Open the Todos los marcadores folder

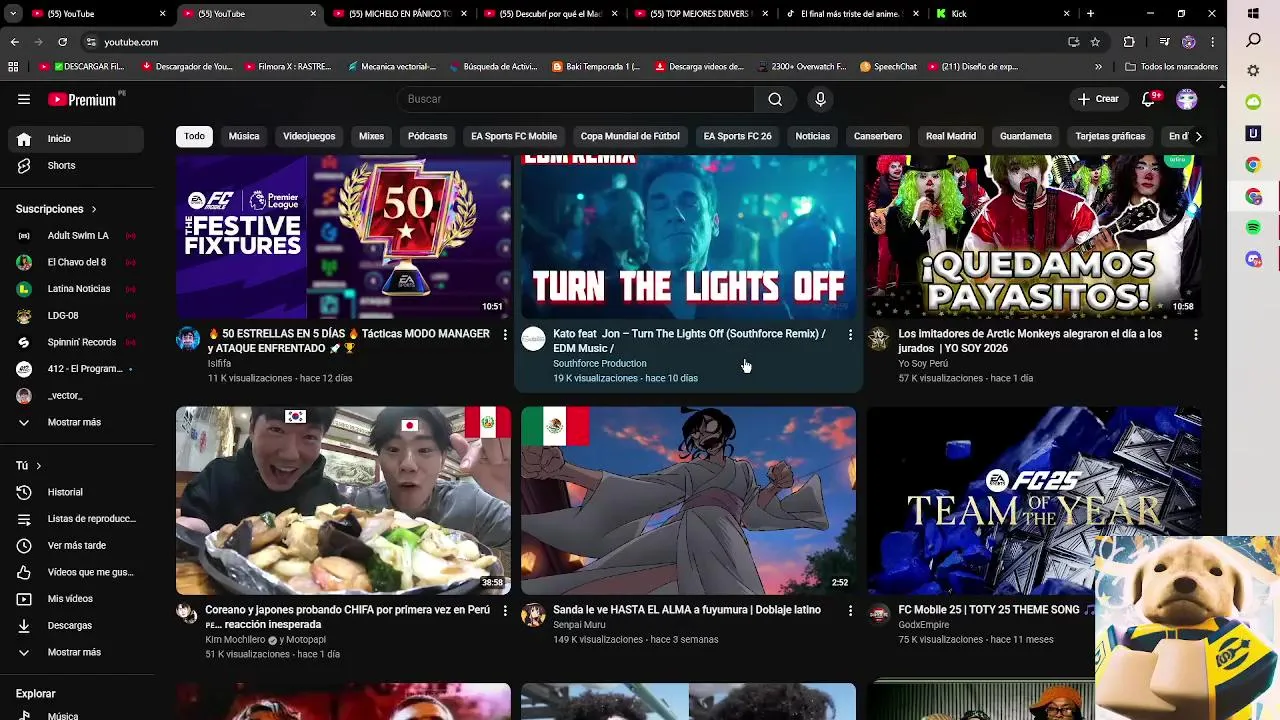coord(1171,67)
